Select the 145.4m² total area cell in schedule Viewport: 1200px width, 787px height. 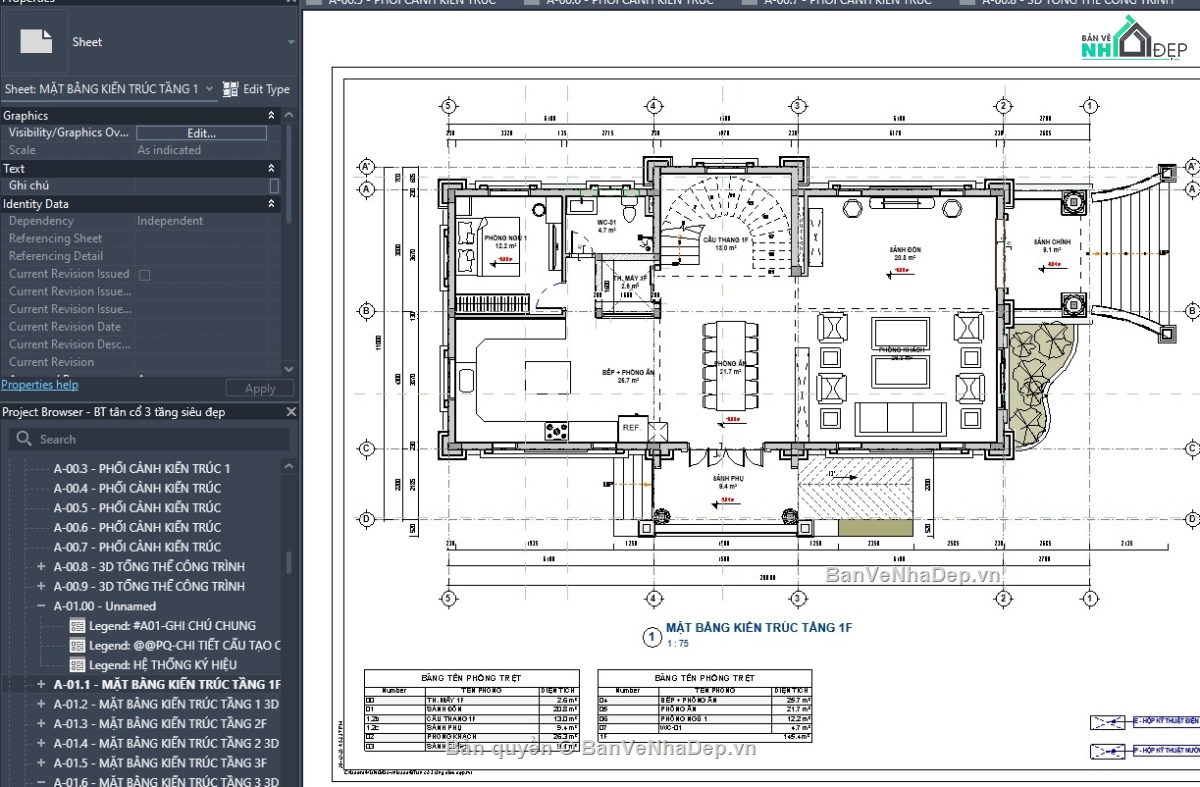(797, 737)
